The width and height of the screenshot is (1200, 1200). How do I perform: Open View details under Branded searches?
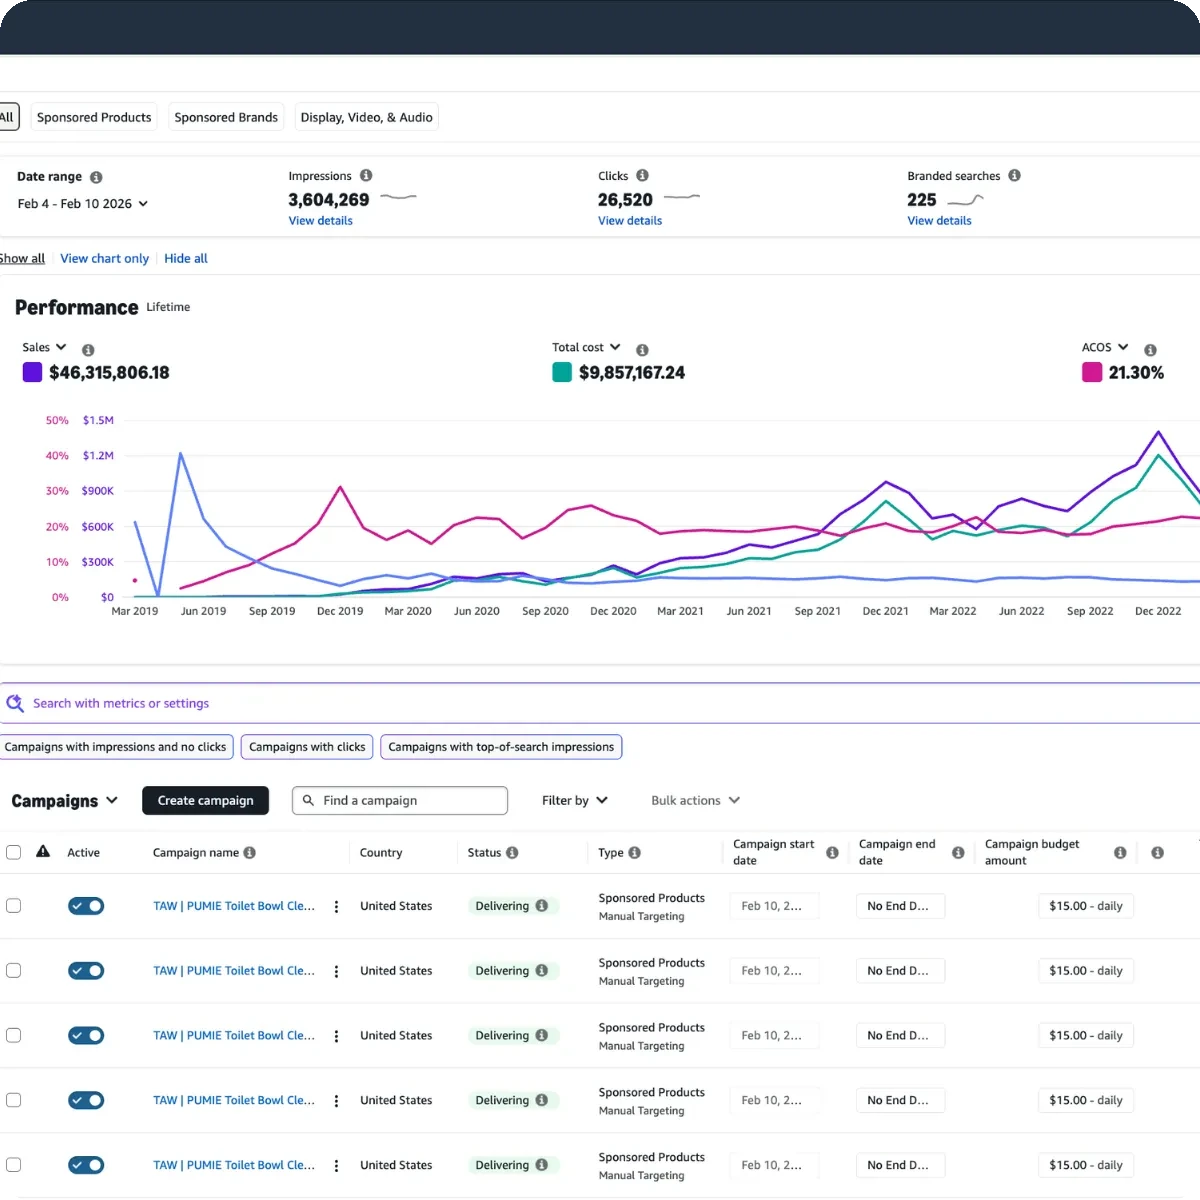pyautogui.click(x=939, y=221)
